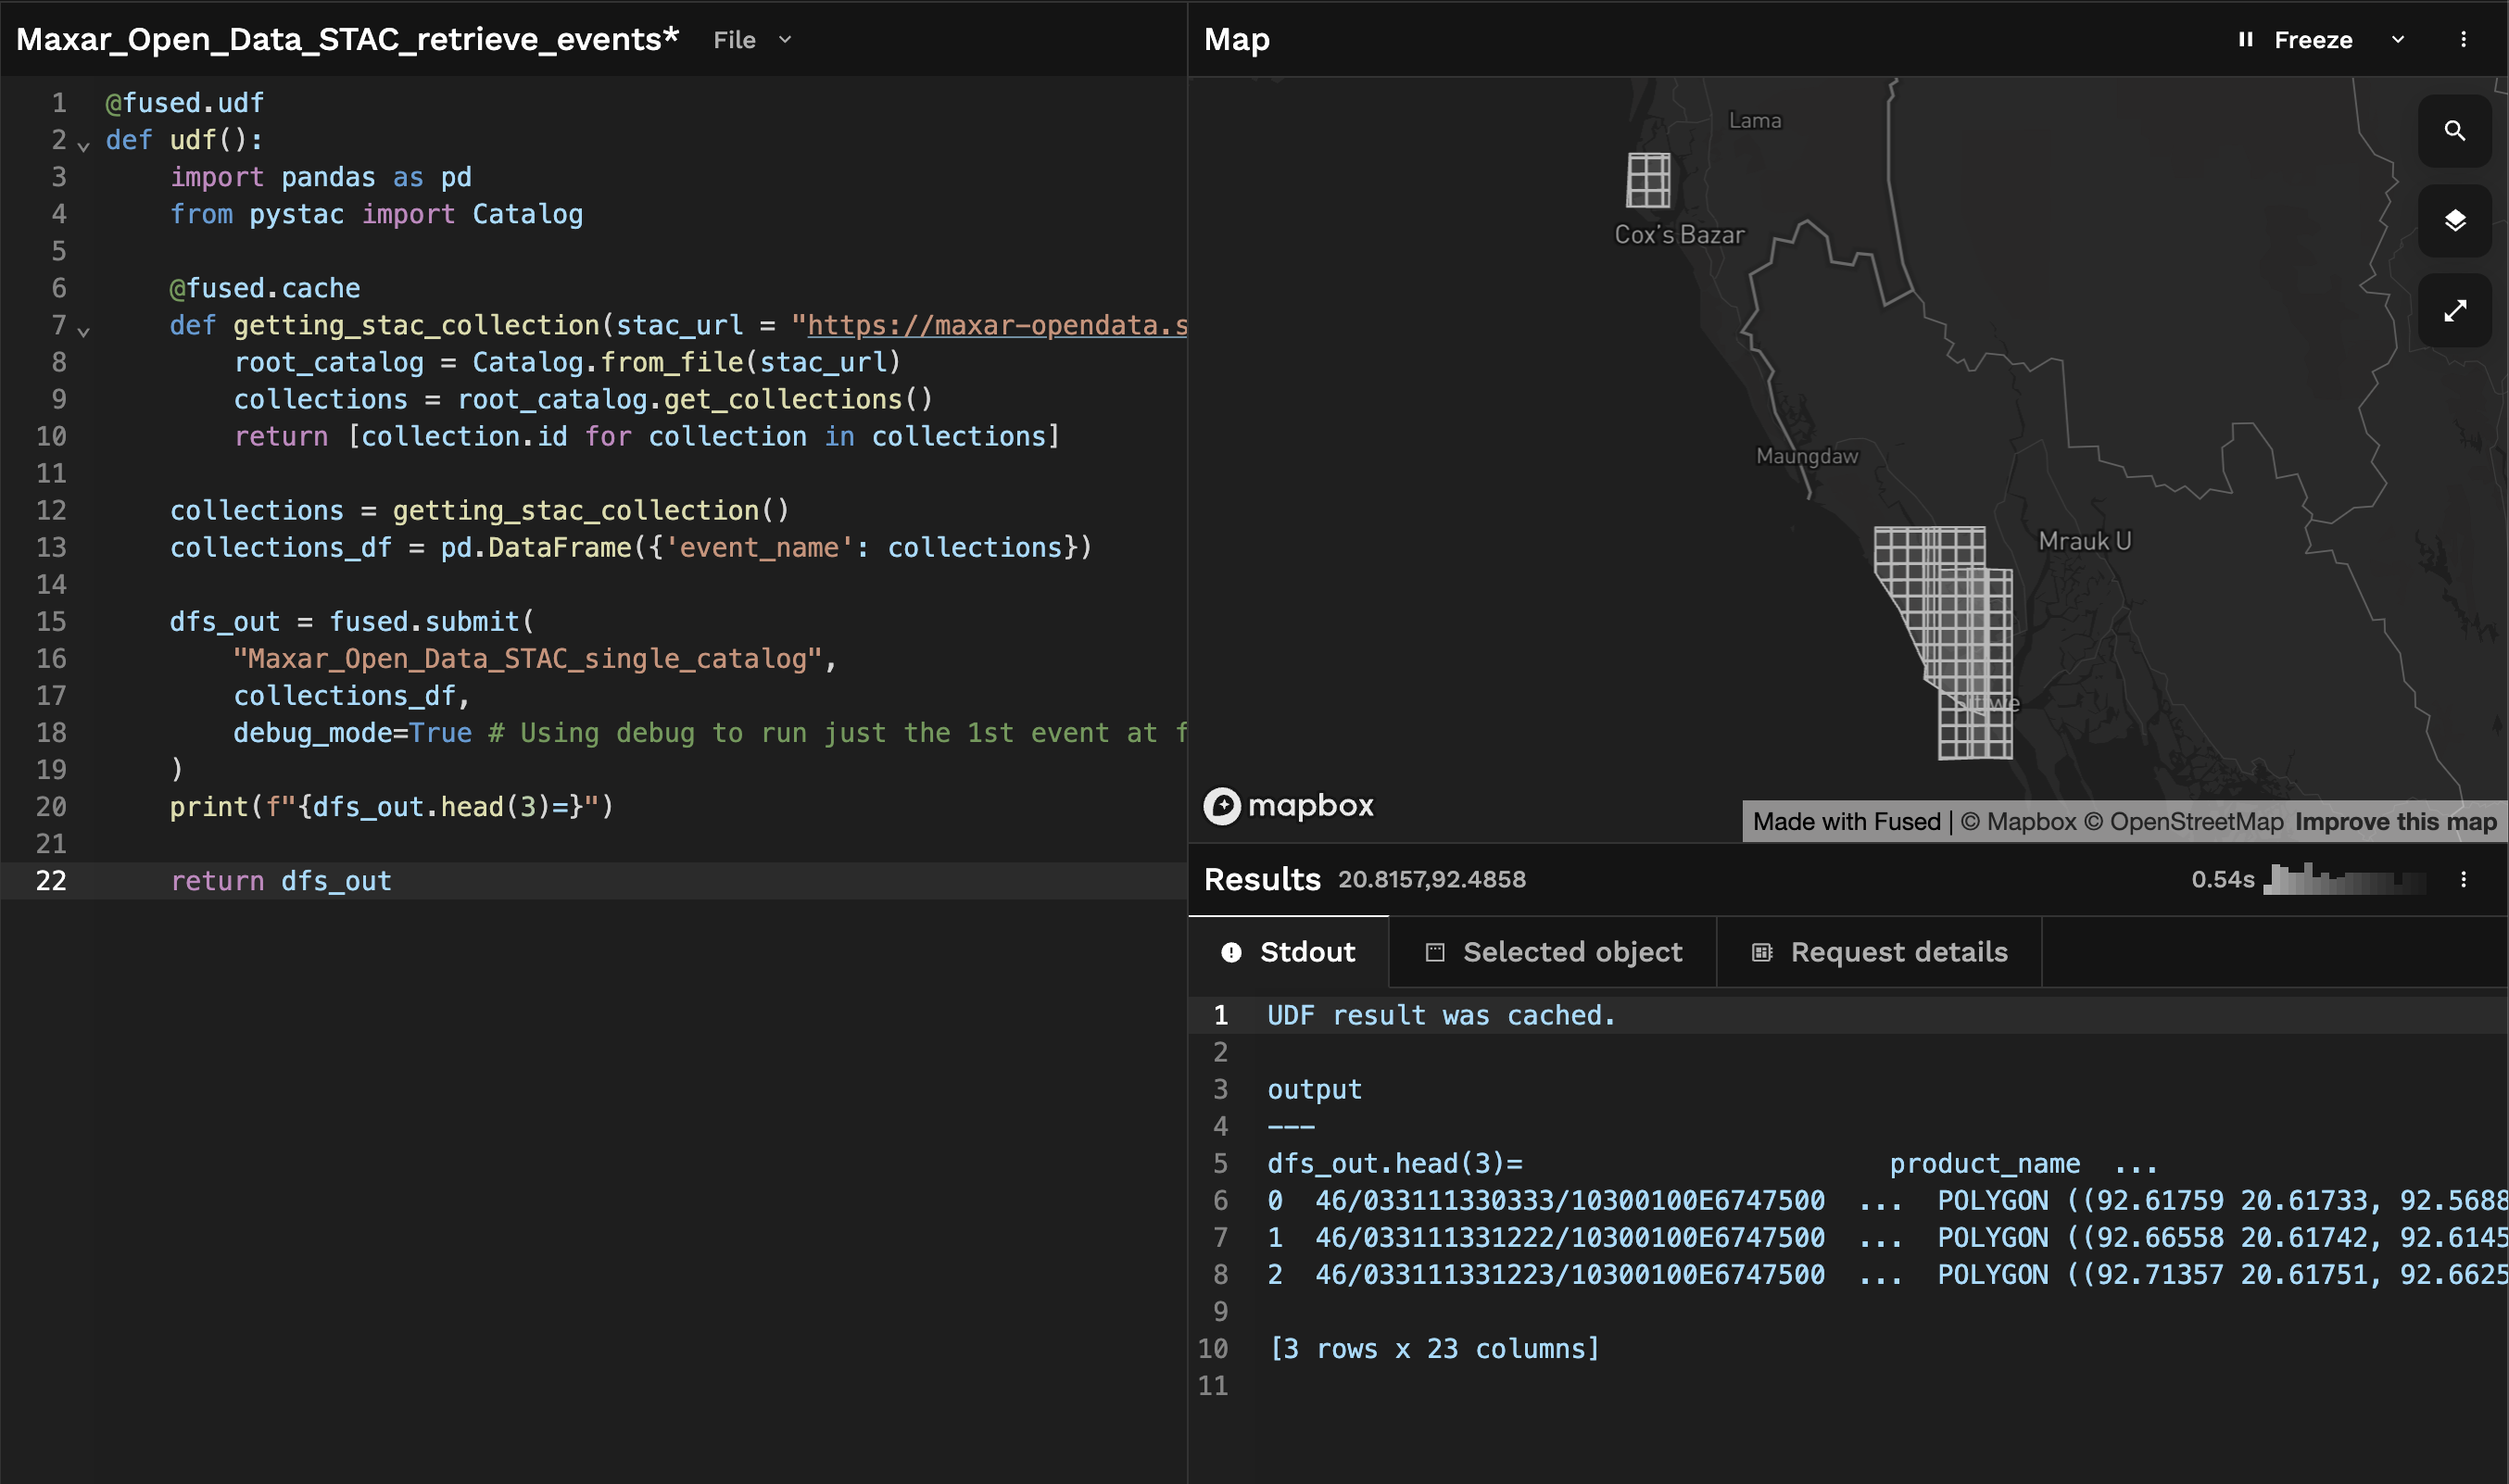Switch to the Selected object tab

point(1553,952)
